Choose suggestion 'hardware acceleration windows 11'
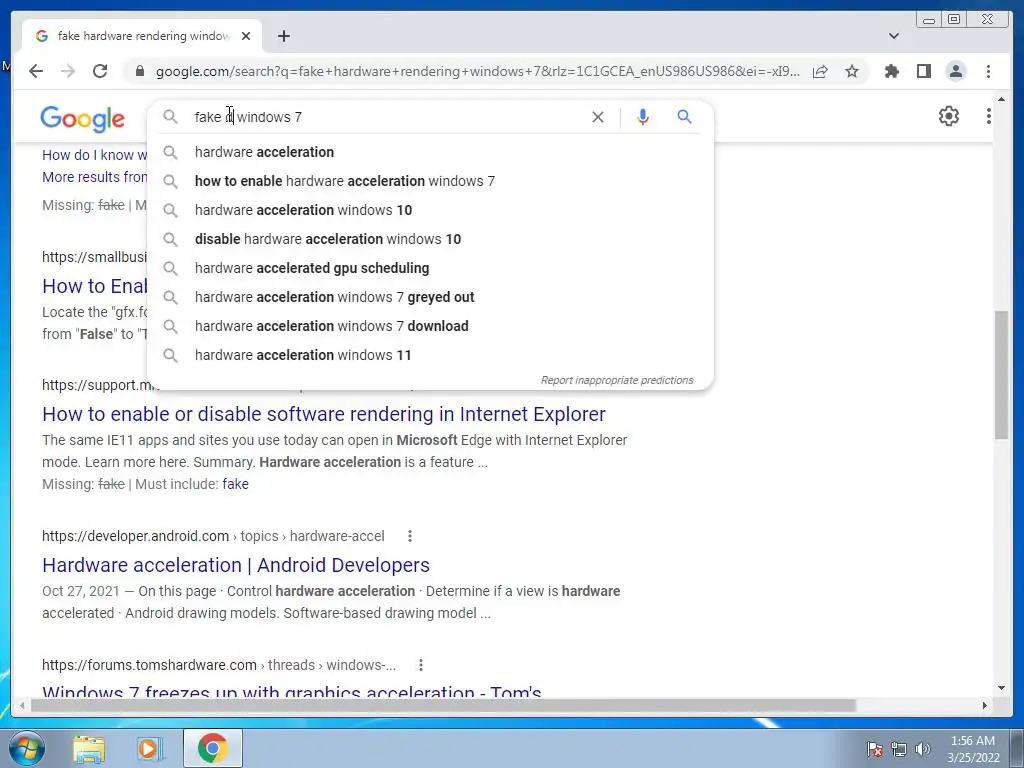Image resolution: width=1024 pixels, height=768 pixels. coord(431,355)
